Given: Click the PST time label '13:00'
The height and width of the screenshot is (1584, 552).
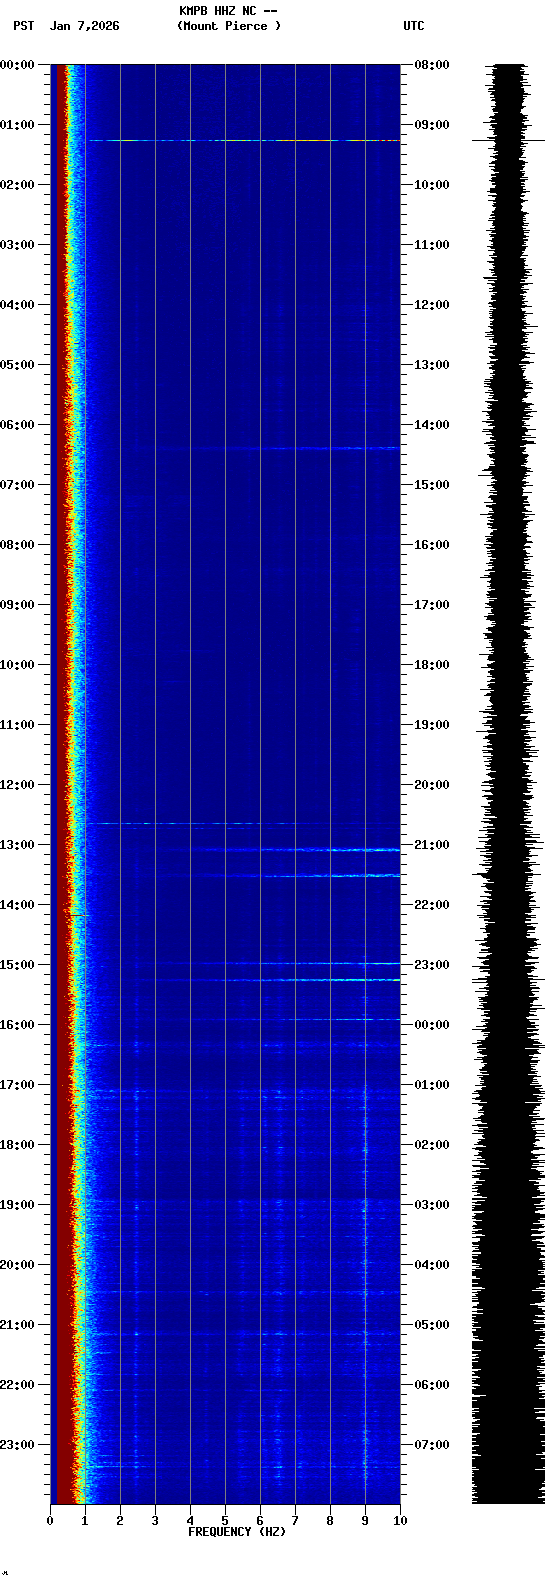Looking at the screenshot, I should [x=17, y=845].
